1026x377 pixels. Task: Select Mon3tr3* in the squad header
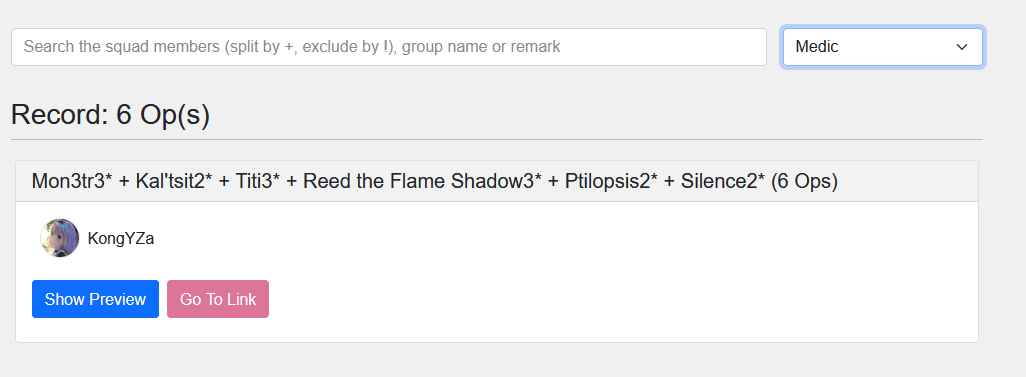(69, 181)
